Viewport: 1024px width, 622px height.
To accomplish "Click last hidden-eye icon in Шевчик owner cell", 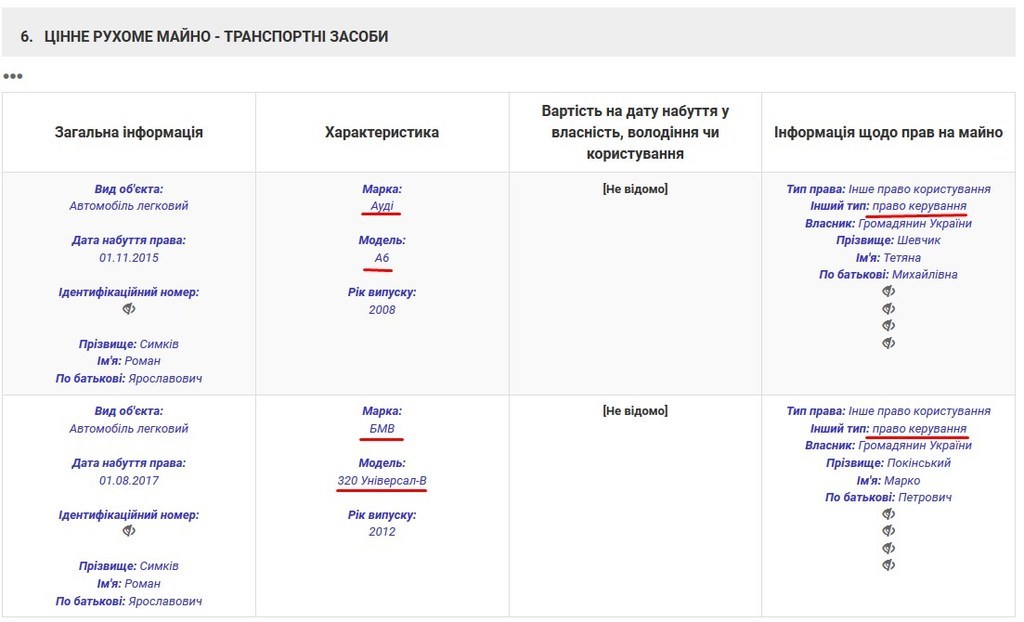I will (x=888, y=343).
